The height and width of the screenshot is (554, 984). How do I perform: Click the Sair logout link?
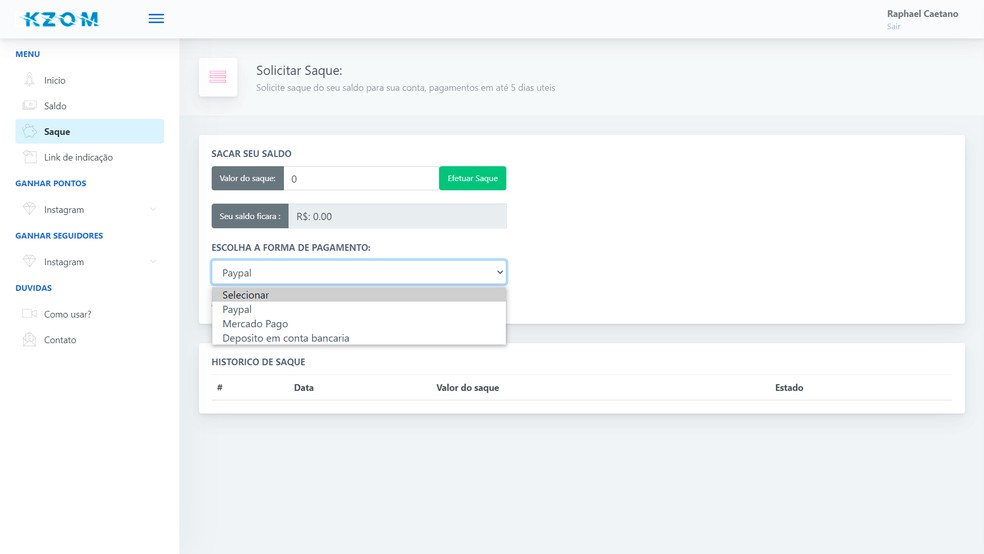894,26
